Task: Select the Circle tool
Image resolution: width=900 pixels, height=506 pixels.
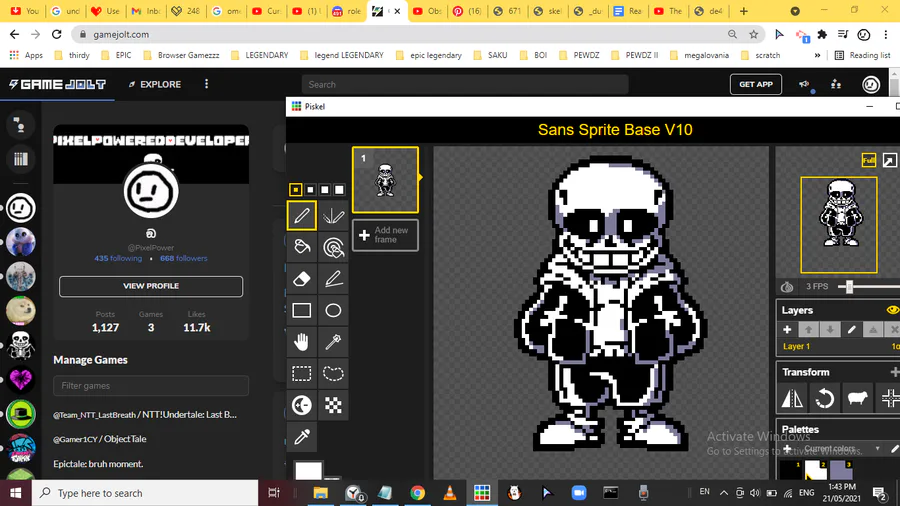Action: pyautogui.click(x=333, y=310)
